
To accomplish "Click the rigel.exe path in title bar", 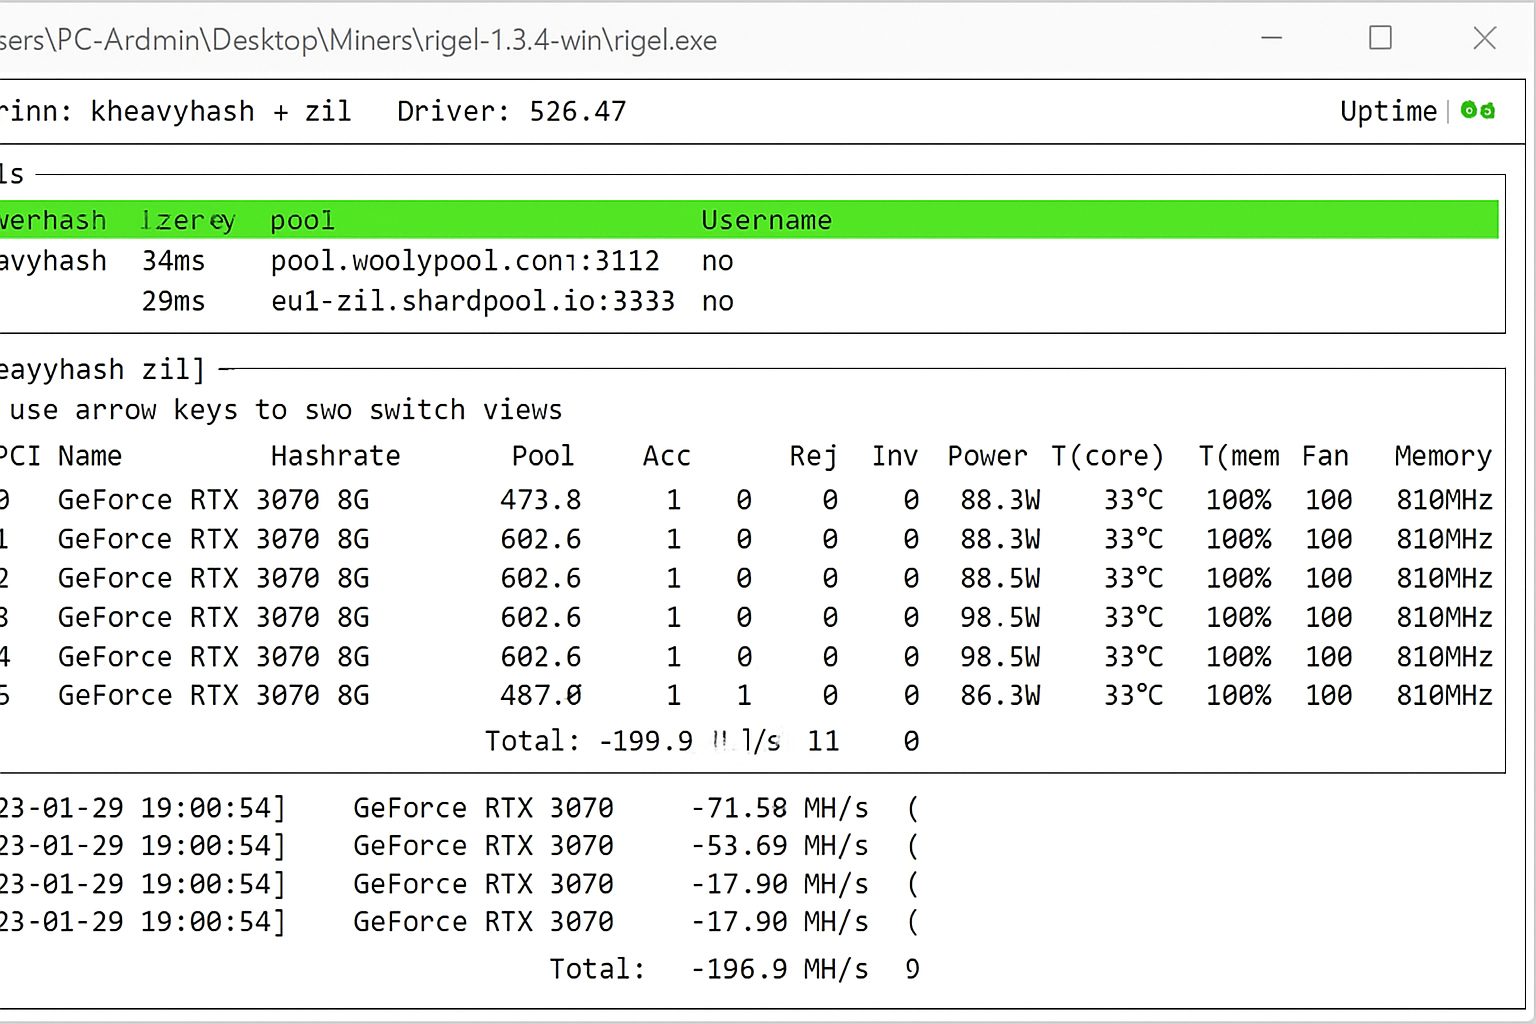I will click(x=358, y=41).
